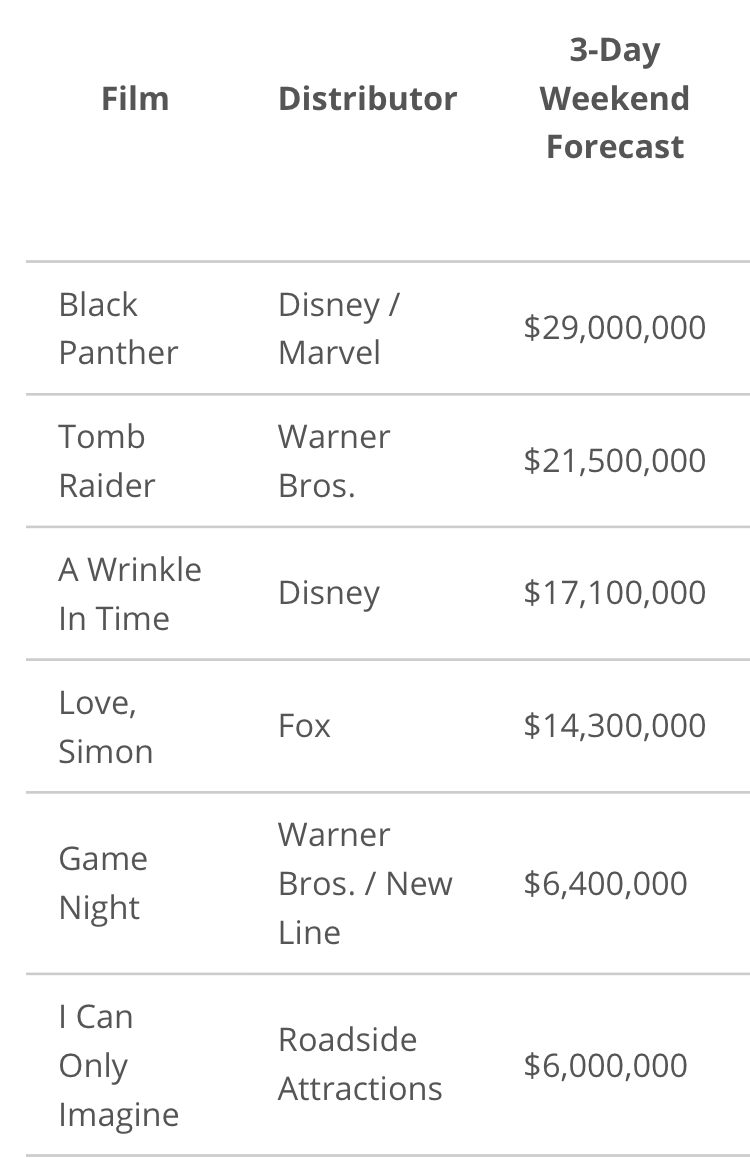Select Warner Bros. distributor for Tomb Raider
The width and height of the screenshot is (750, 1158).
[x=334, y=460]
